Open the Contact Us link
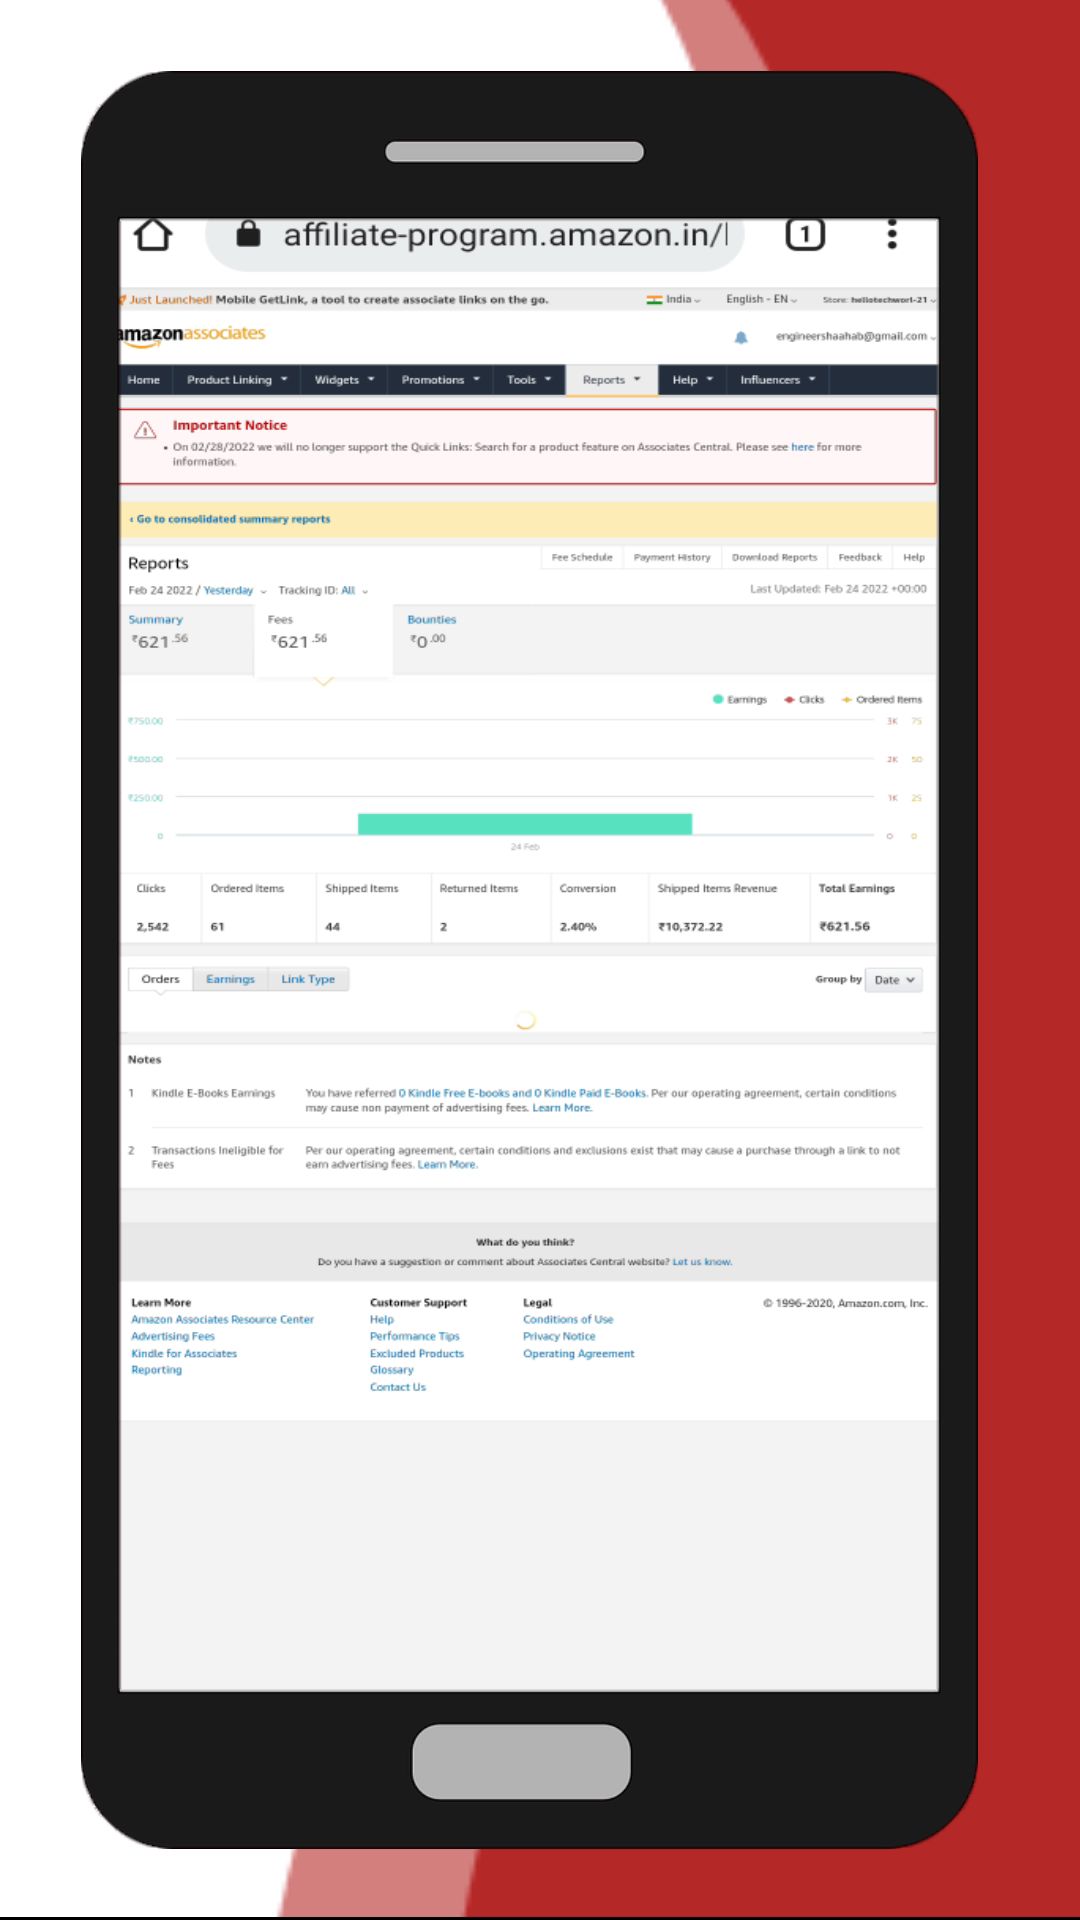 tap(398, 1387)
